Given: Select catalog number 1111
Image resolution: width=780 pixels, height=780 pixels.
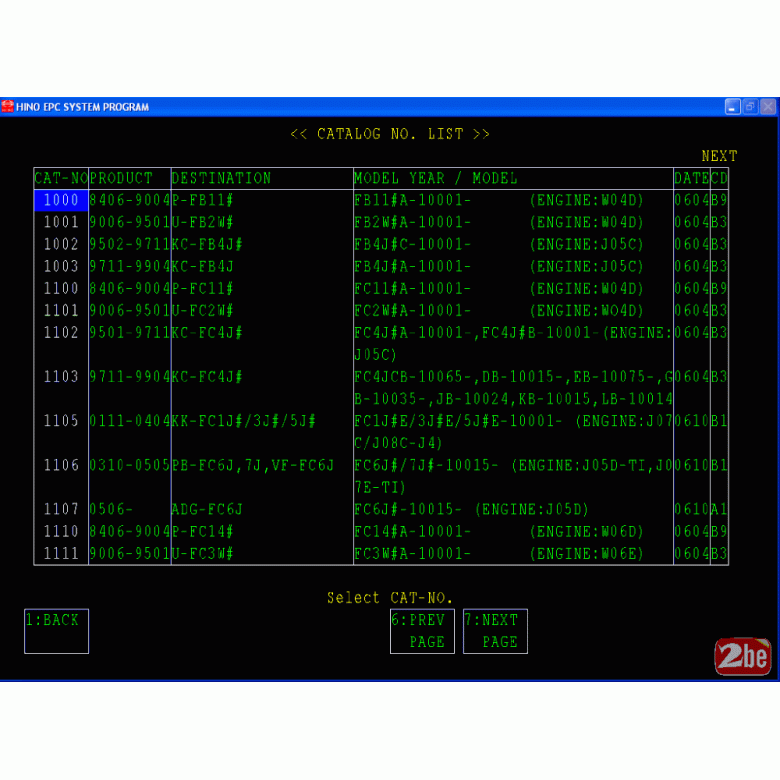Looking at the screenshot, I should (x=61, y=553).
